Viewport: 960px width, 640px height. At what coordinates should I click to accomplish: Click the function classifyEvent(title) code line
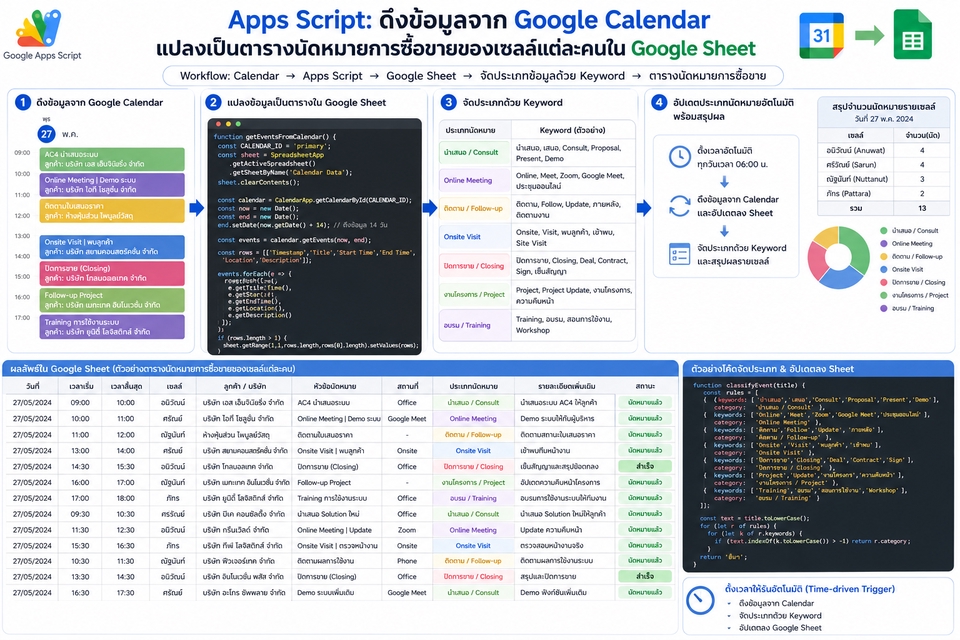749,385
